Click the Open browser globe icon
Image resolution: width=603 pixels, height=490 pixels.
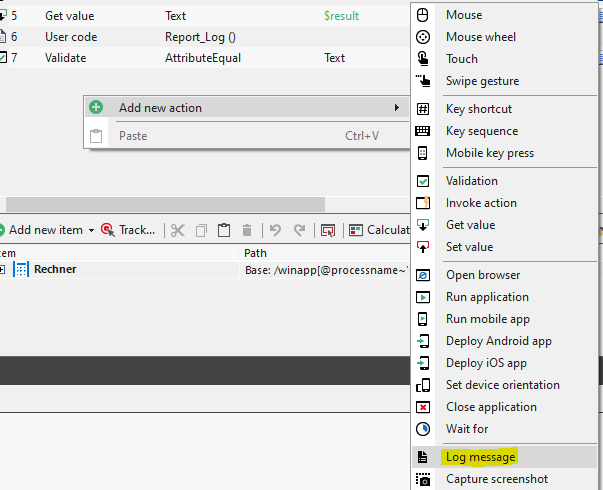click(423, 275)
